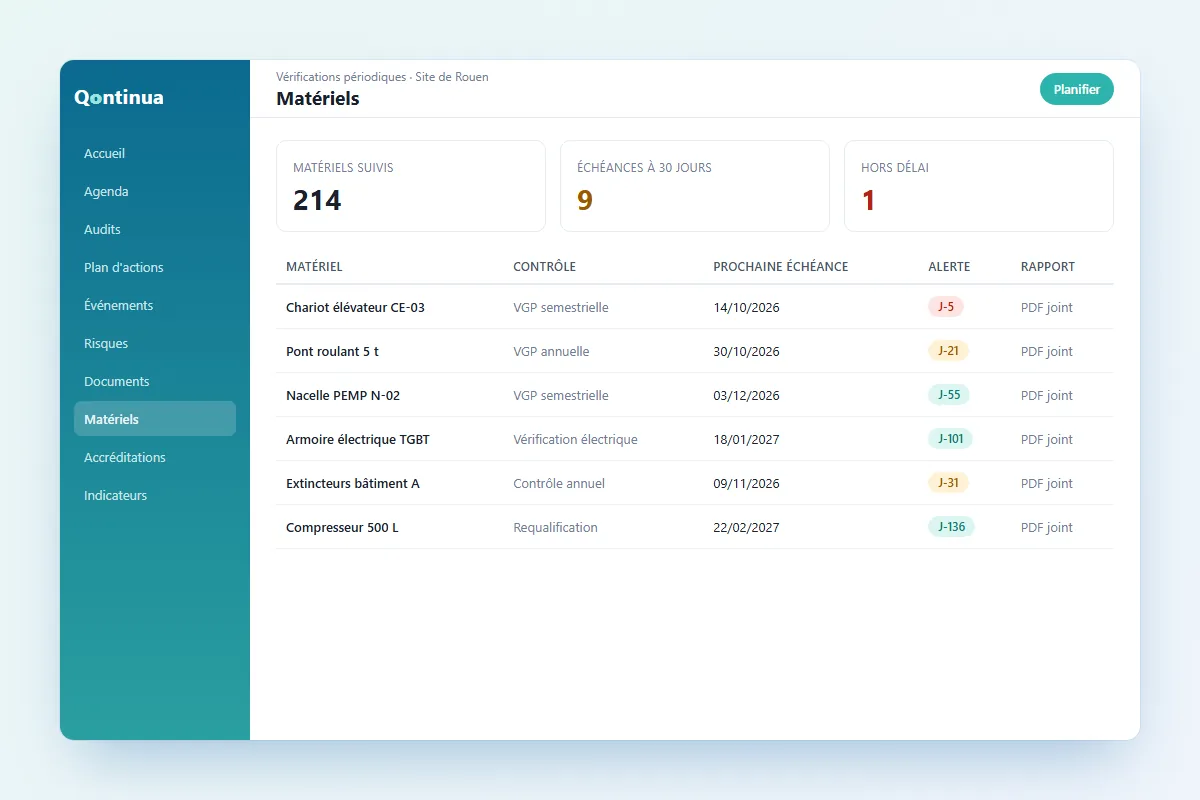
Task: Select the J-31 alert badge
Action: (948, 483)
